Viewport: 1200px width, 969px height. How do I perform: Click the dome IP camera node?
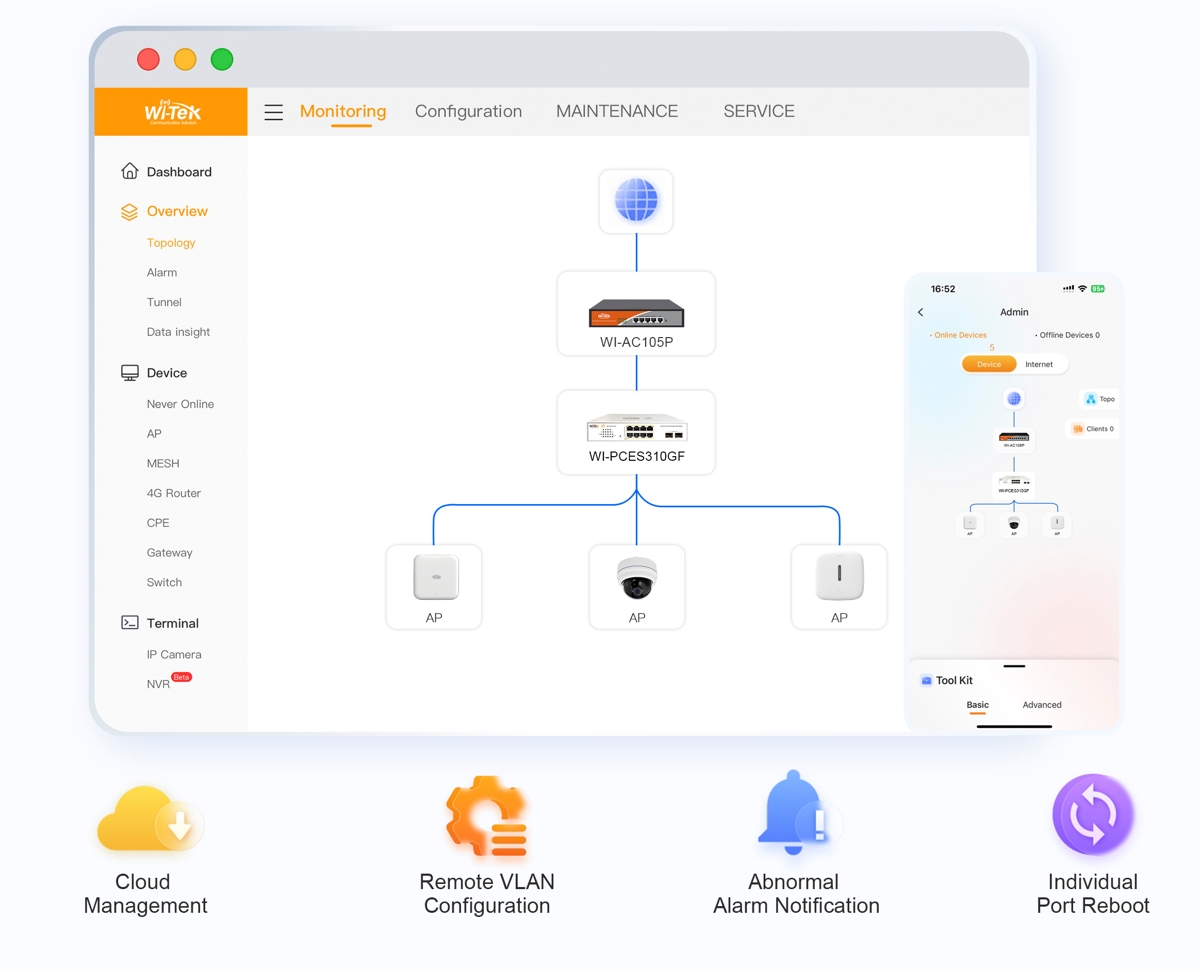[637, 586]
